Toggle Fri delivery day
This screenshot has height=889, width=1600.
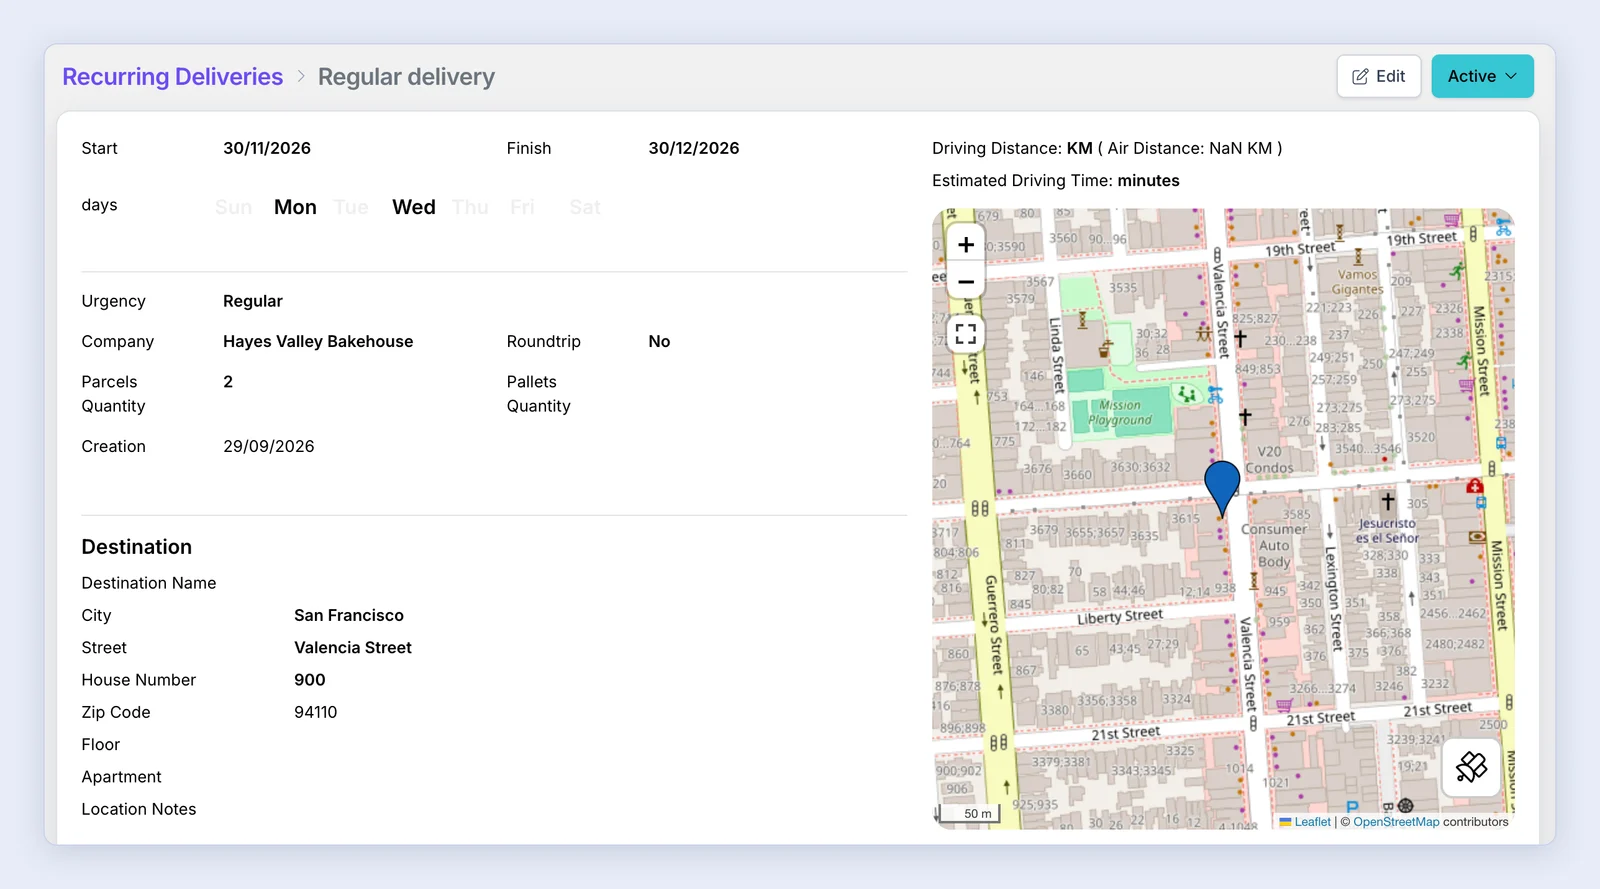point(522,207)
